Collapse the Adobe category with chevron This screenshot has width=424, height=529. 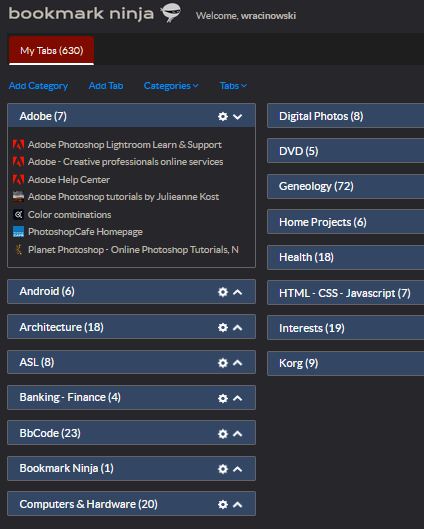[237, 117]
